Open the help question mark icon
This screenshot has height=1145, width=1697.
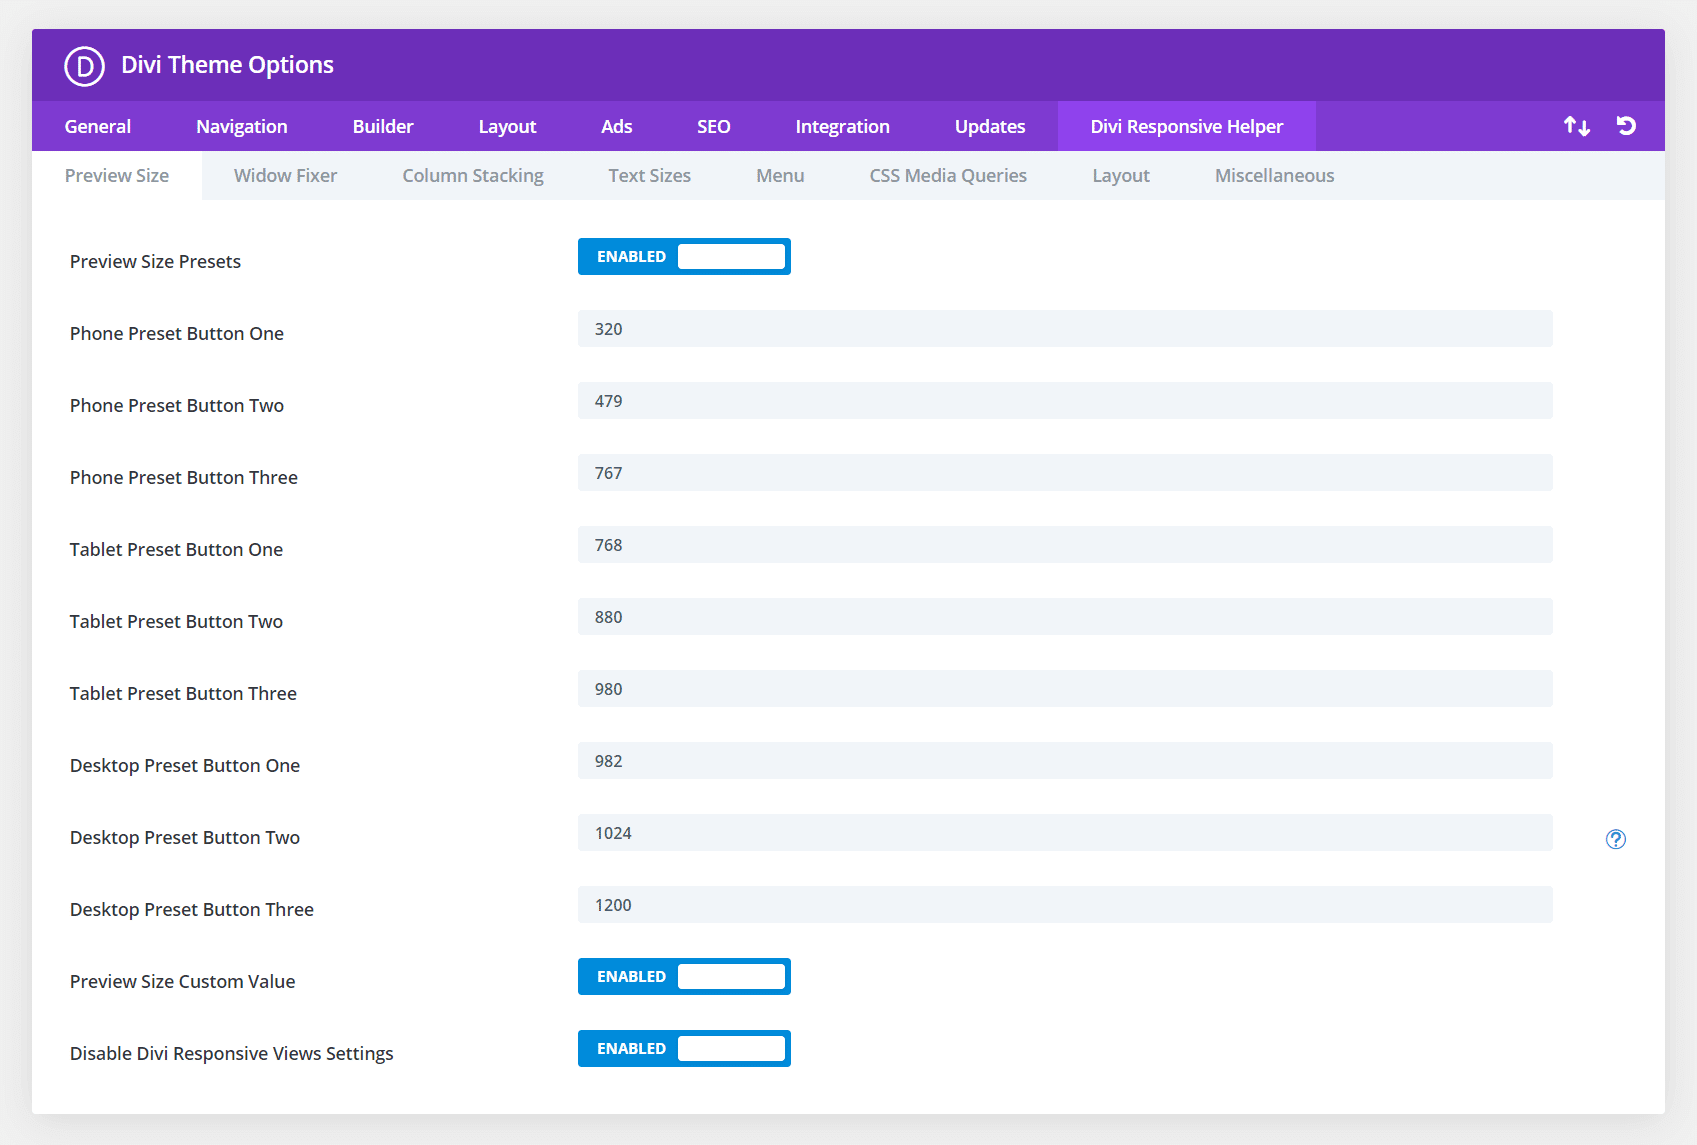point(1616,839)
